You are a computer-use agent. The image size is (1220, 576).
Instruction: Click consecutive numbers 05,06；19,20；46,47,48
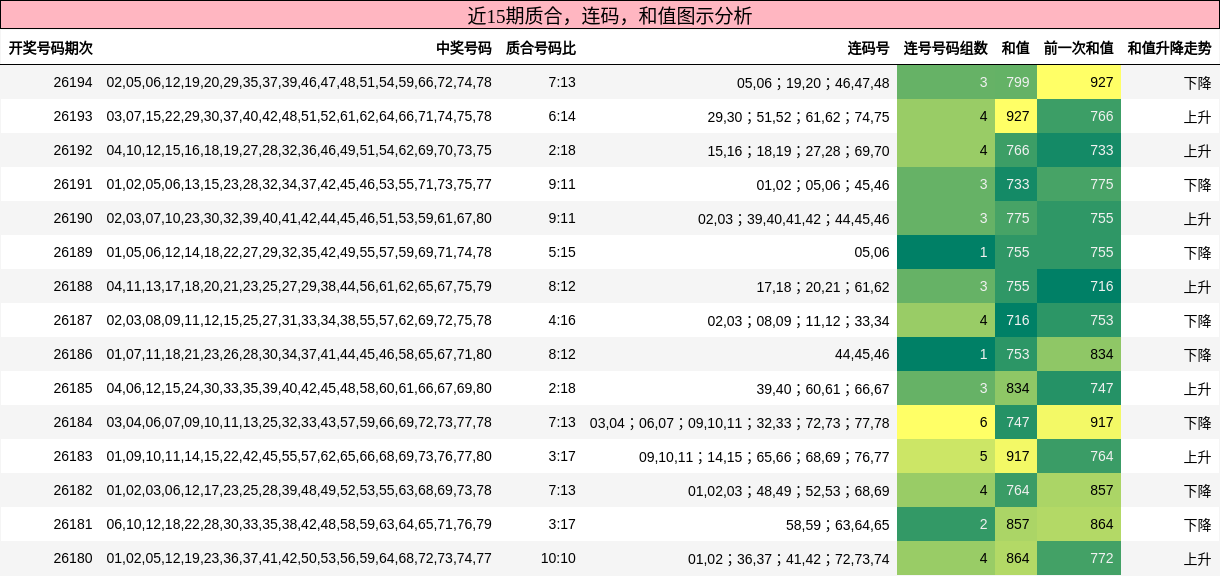(813, 82)
